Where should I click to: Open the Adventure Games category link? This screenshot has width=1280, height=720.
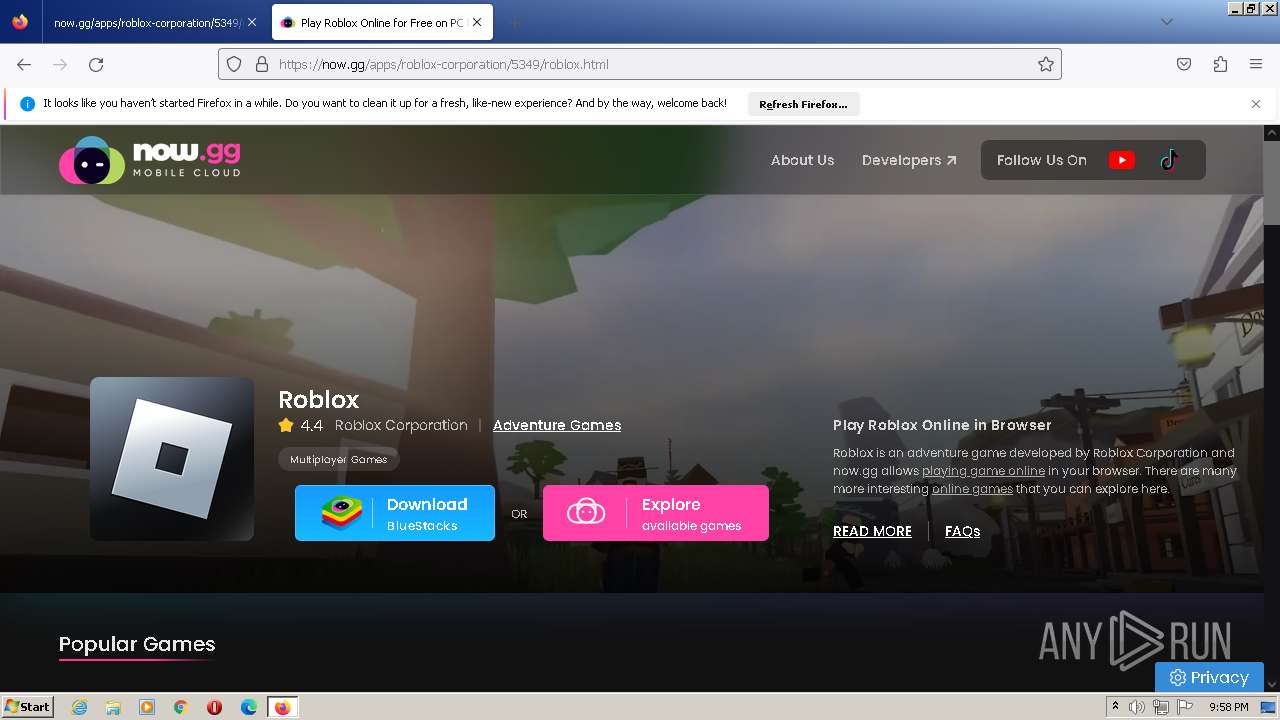click(x=557, y=425)
